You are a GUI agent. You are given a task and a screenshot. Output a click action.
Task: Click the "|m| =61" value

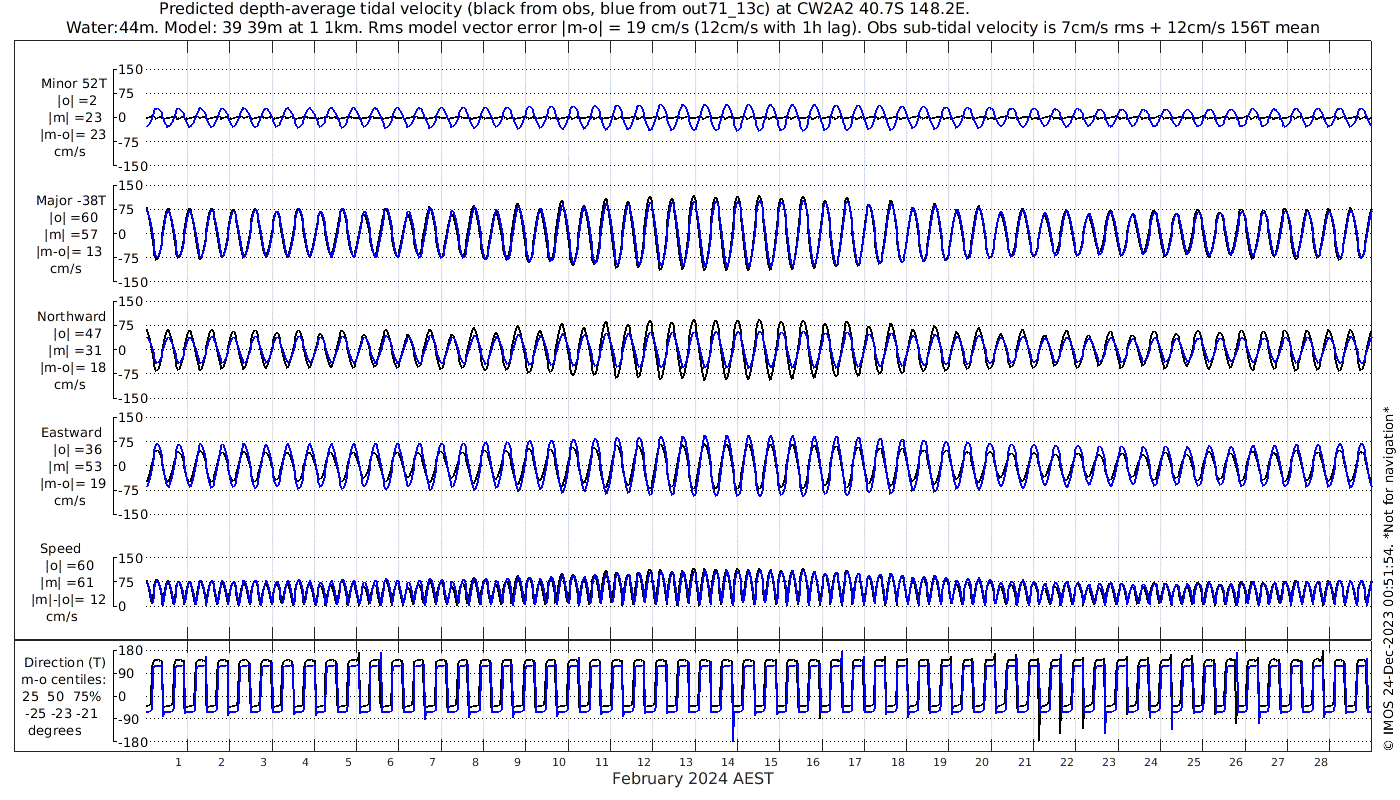[69, 583]
